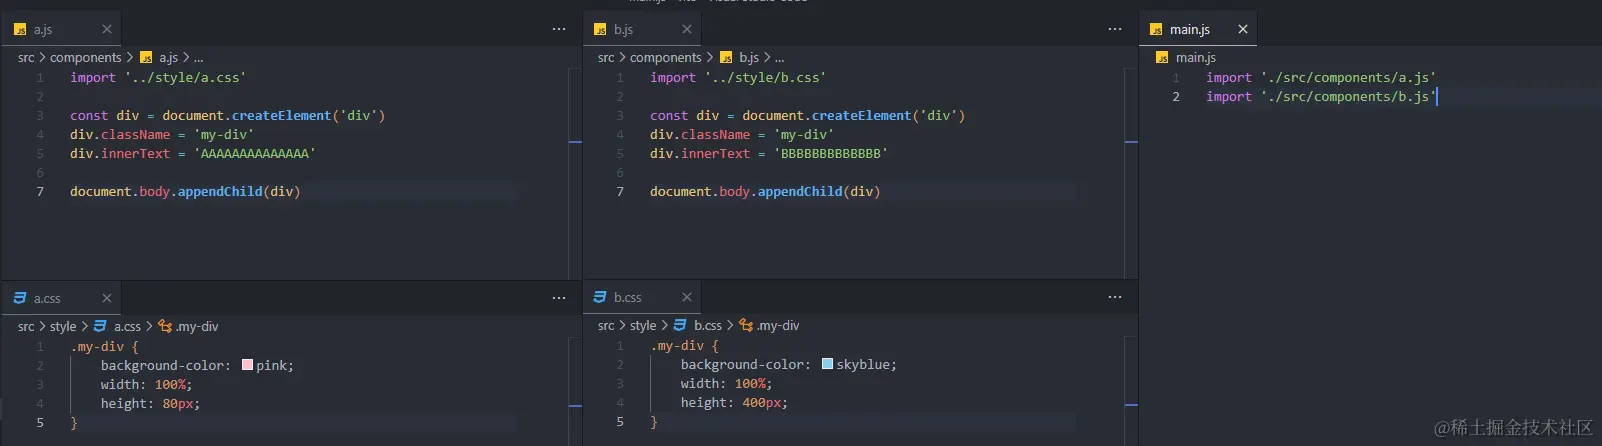Viewport: 1602px width, 446px height.
Task: Click '../style/b.css' import path in b.js
Action: 765,78
